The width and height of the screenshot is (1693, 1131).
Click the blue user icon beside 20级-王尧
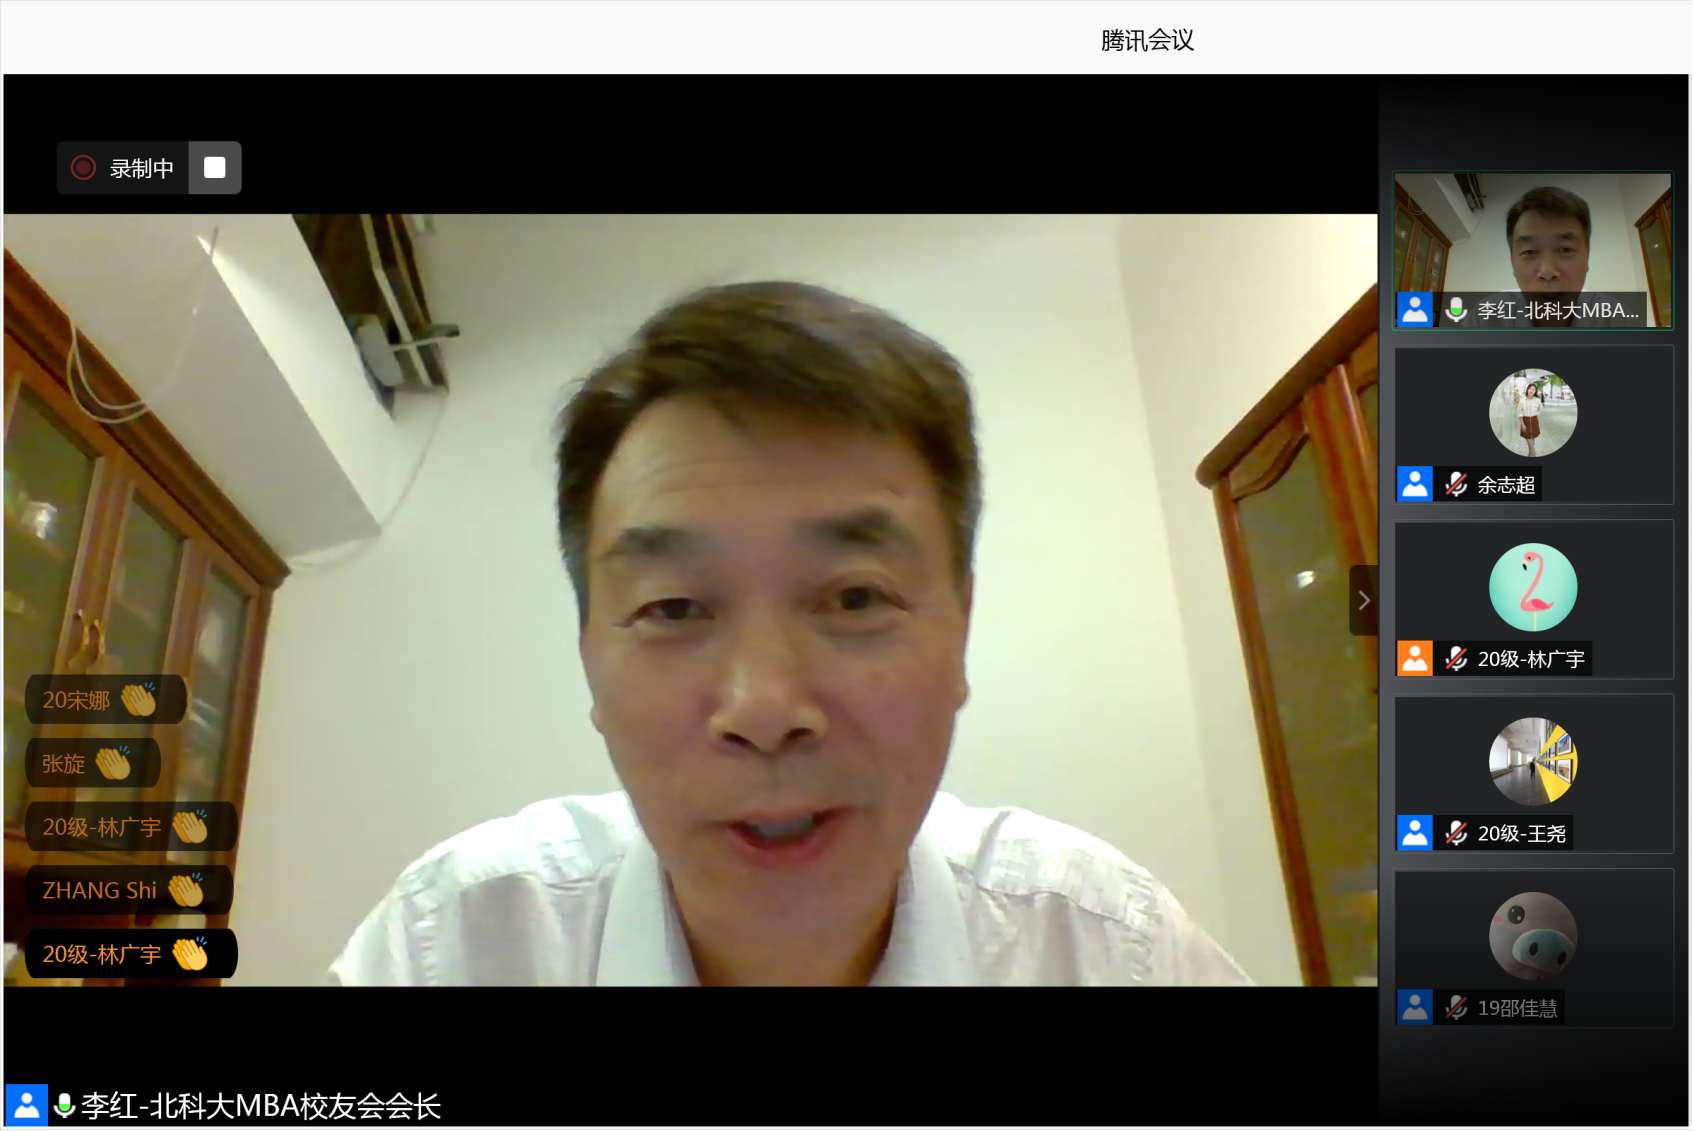1415,833
